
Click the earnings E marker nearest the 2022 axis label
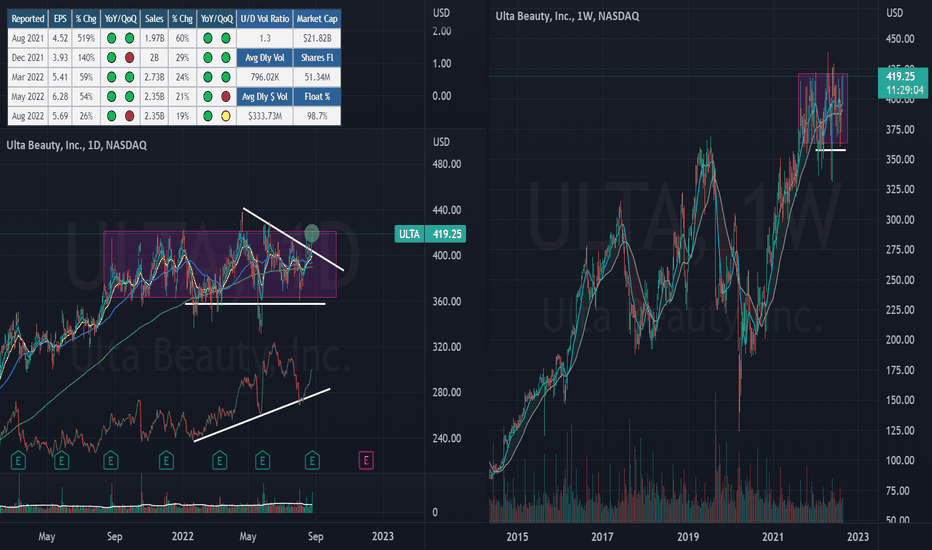click(x=166, y=460)
